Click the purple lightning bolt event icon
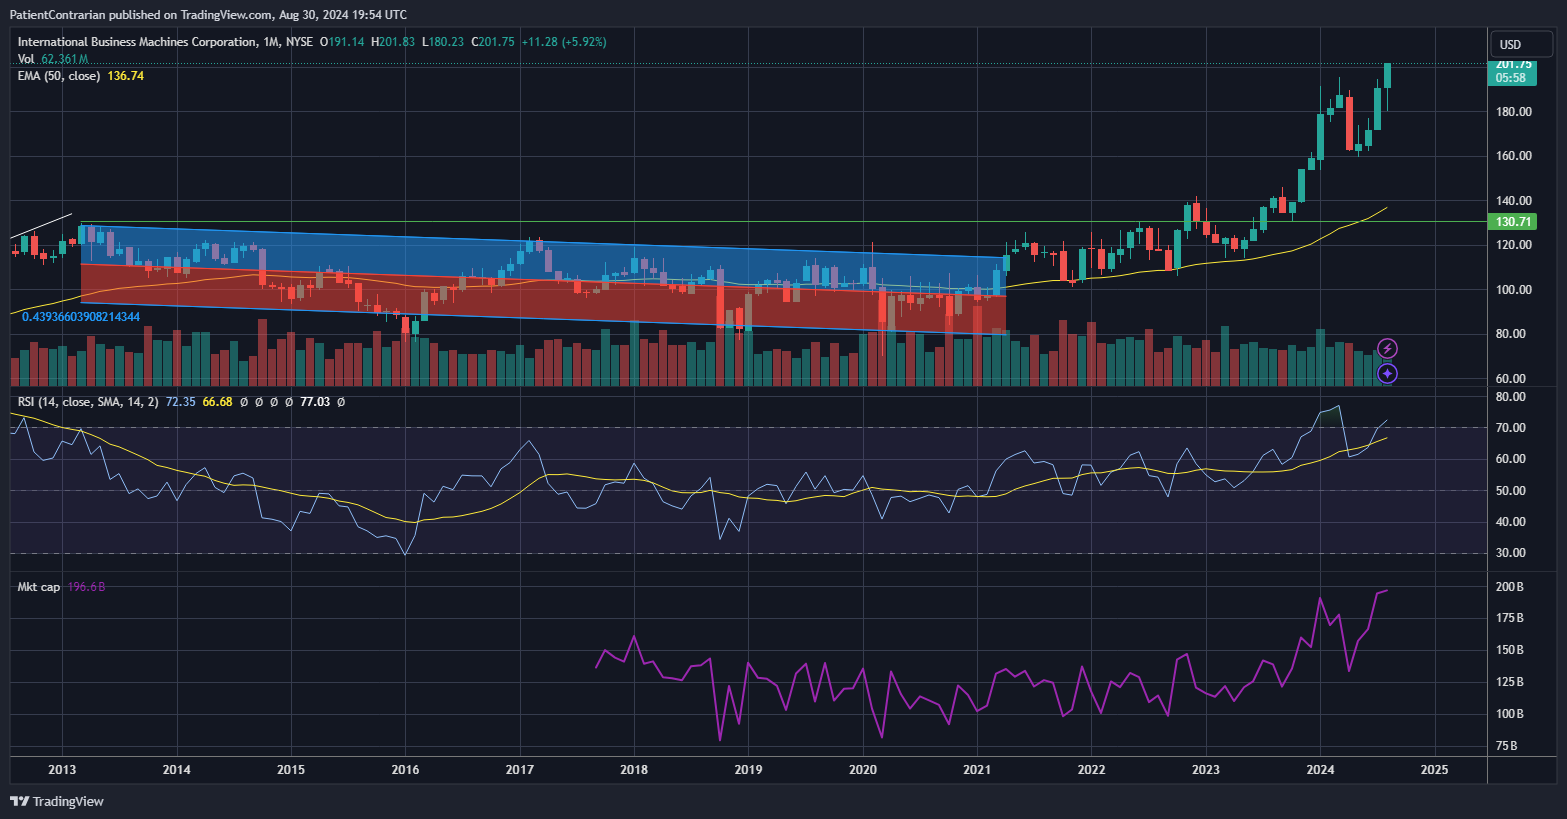1567x819 pixels. (1387, 348)
